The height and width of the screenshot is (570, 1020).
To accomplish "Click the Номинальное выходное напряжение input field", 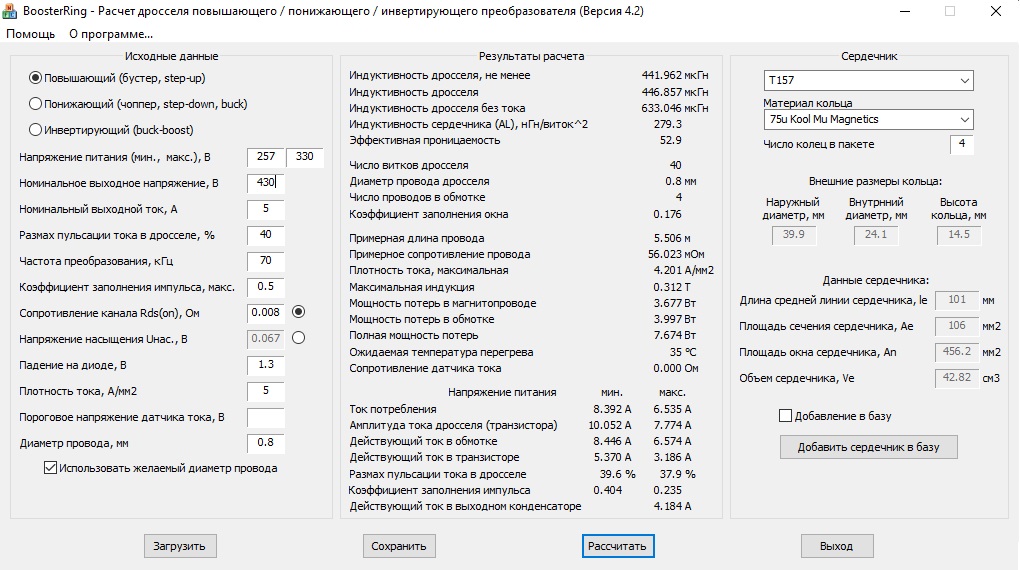I will pos(265,183).
